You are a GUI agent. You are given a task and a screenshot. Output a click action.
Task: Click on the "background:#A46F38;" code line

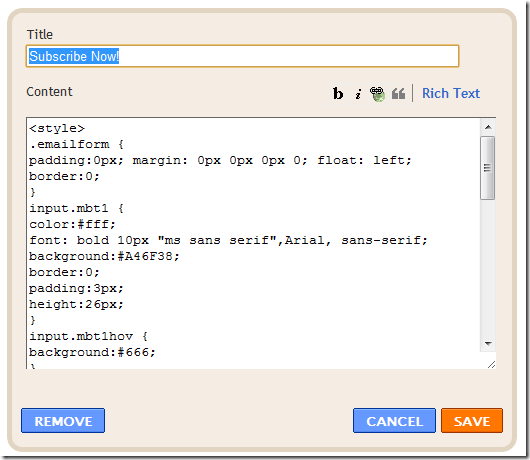(104, 257)
